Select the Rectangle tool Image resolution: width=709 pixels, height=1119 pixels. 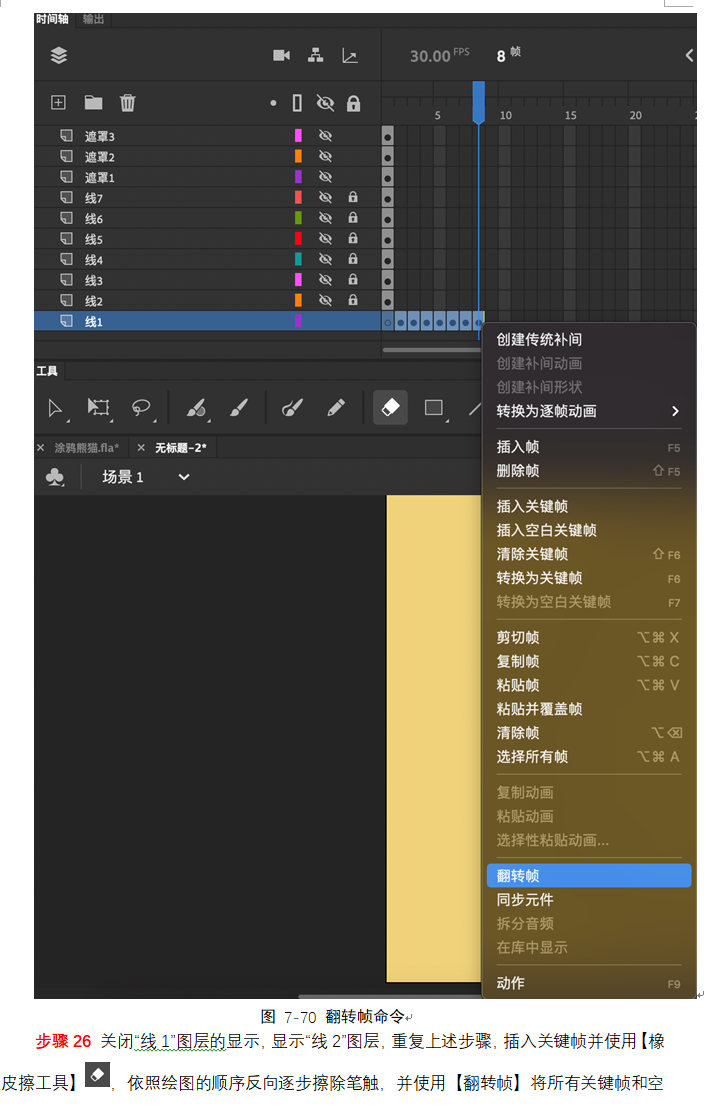tap(433, 407)
